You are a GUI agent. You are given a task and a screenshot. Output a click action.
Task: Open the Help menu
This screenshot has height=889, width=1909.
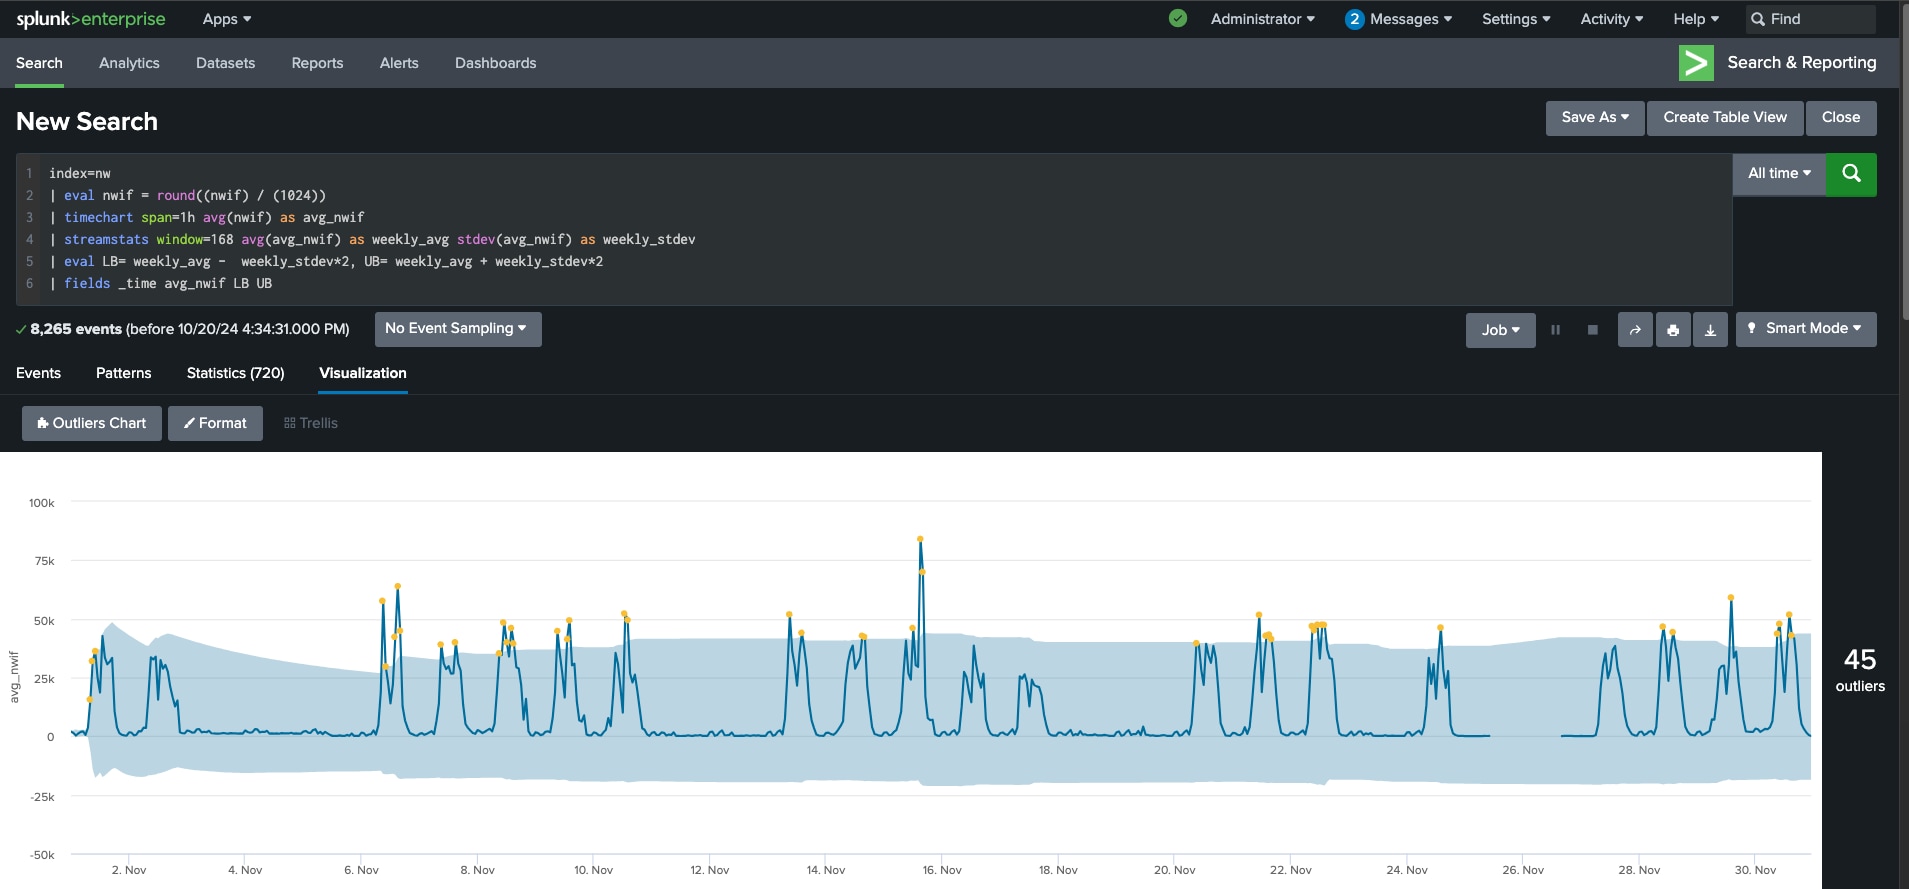[x=1696, y=19]
